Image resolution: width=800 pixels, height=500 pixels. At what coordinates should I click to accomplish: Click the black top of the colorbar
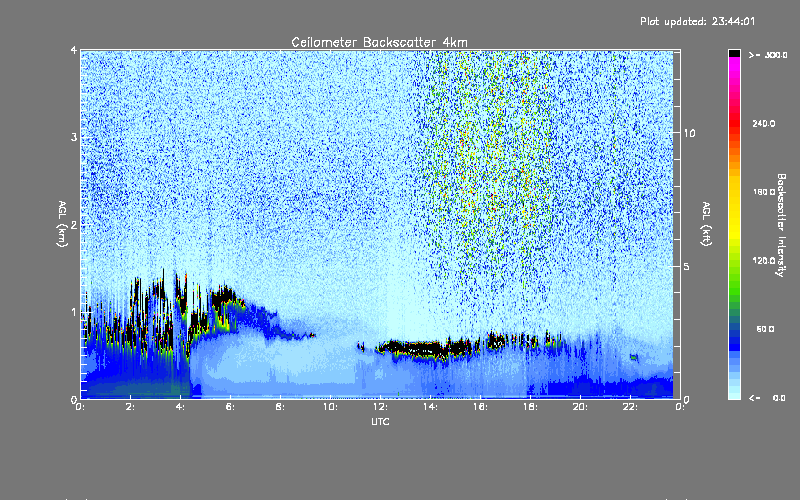coord(734,53)
